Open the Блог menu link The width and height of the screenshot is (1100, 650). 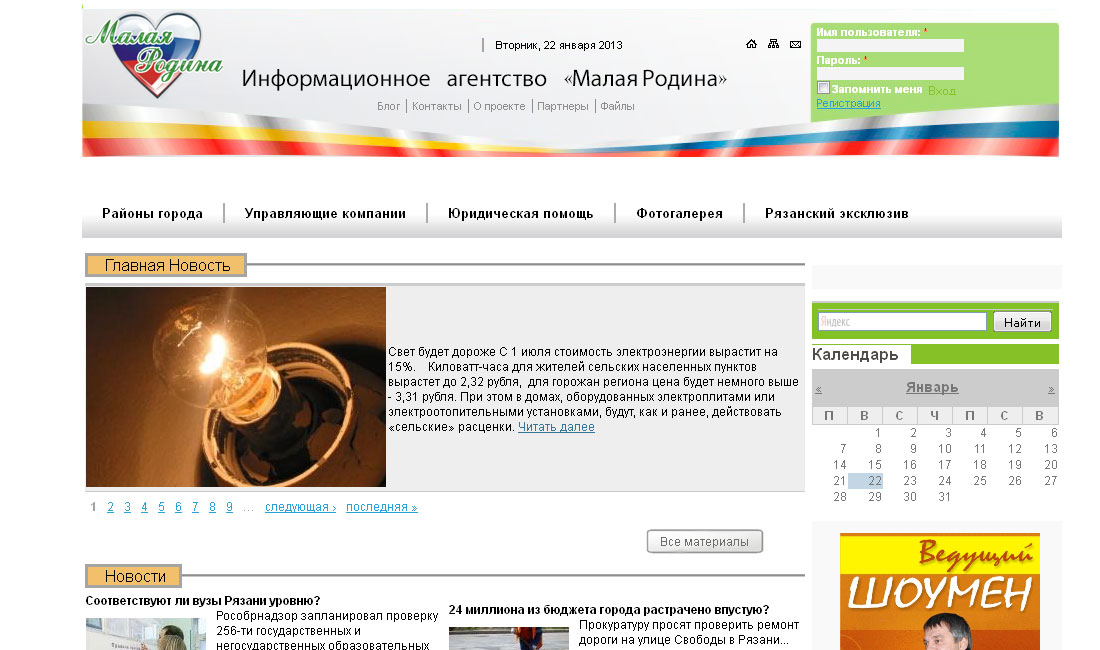coord(388,106)
